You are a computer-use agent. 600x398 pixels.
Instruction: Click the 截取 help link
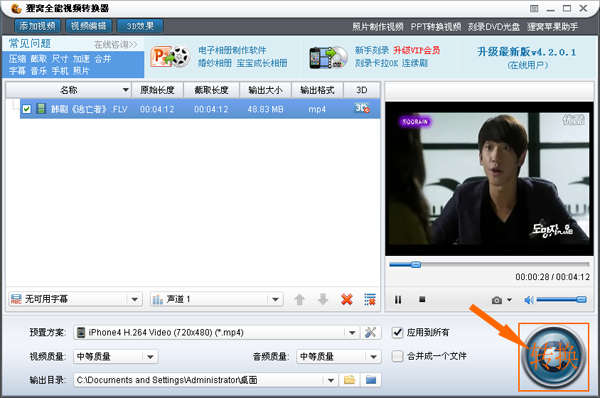click(x=39, y=59)
